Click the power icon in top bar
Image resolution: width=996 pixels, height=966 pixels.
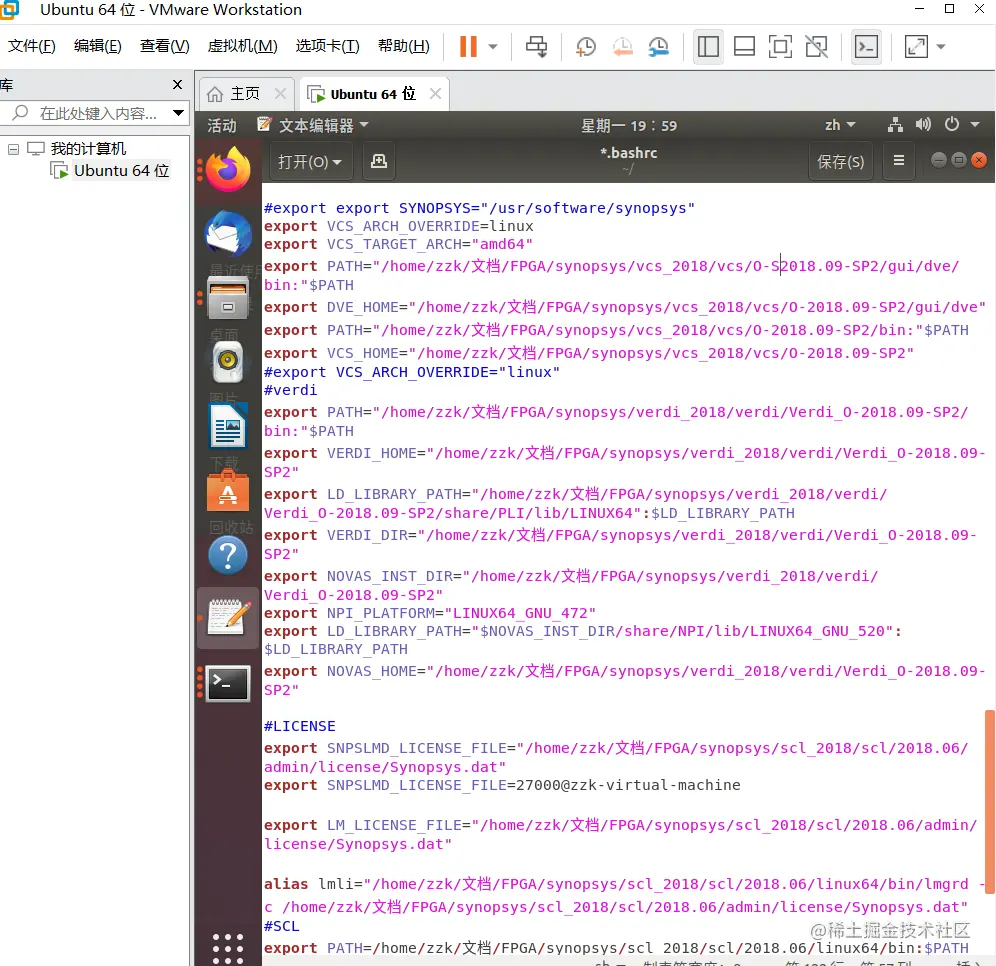tap(952, 124)
